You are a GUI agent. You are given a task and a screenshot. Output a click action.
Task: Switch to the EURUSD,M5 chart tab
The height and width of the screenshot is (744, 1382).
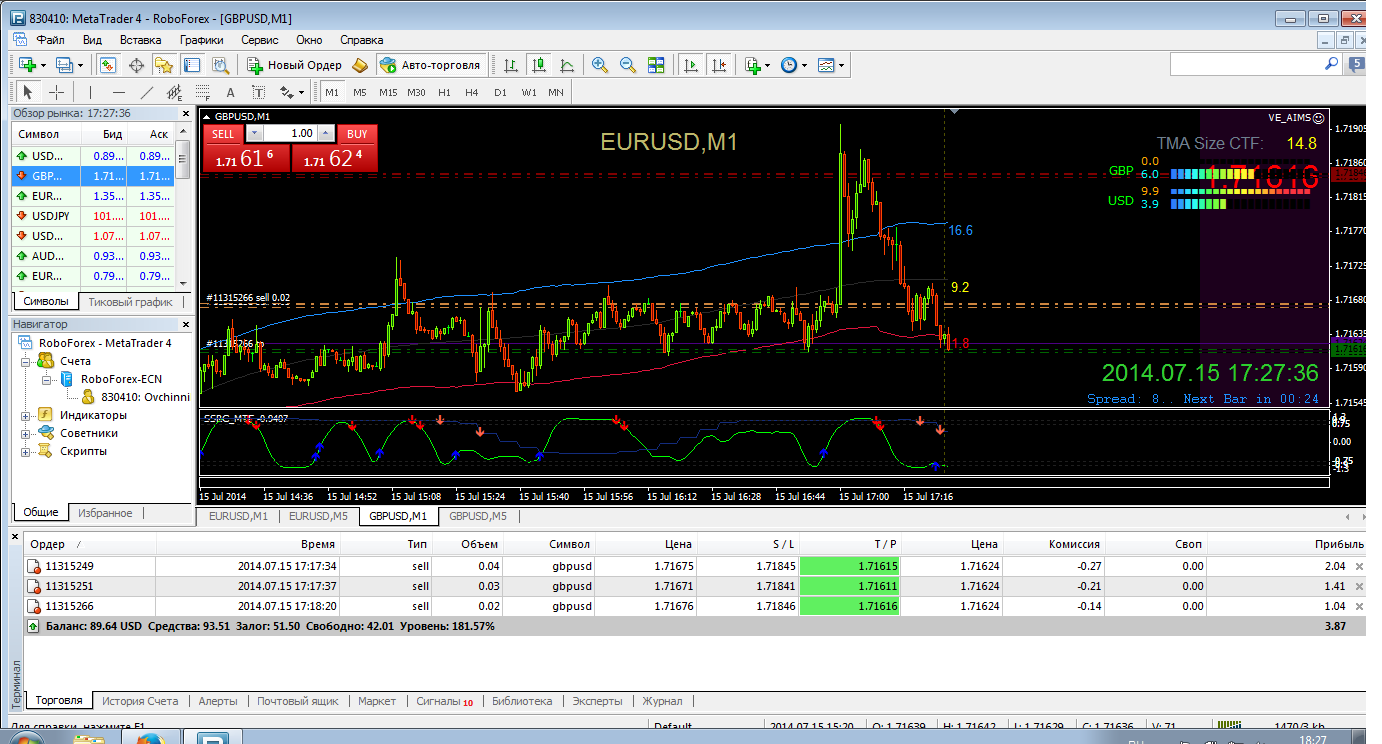click(318, 516)
